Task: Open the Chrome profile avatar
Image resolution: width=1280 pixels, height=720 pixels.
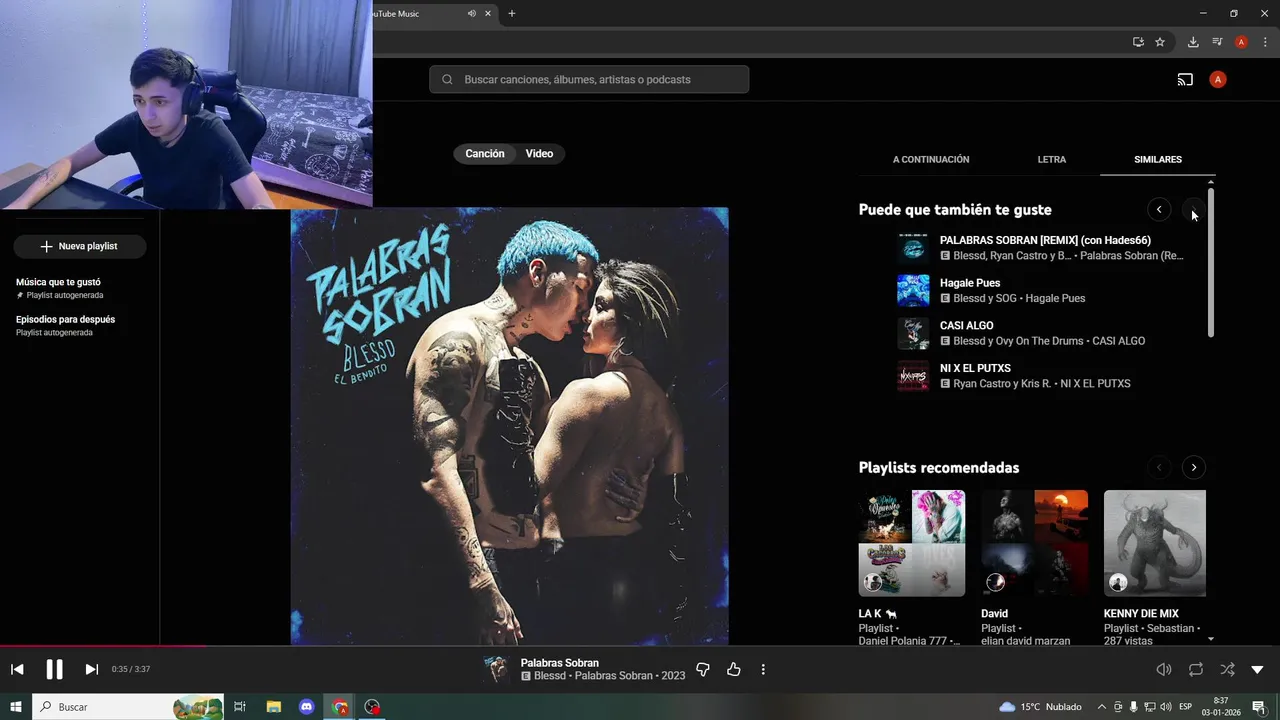Action: point(1241,42)
